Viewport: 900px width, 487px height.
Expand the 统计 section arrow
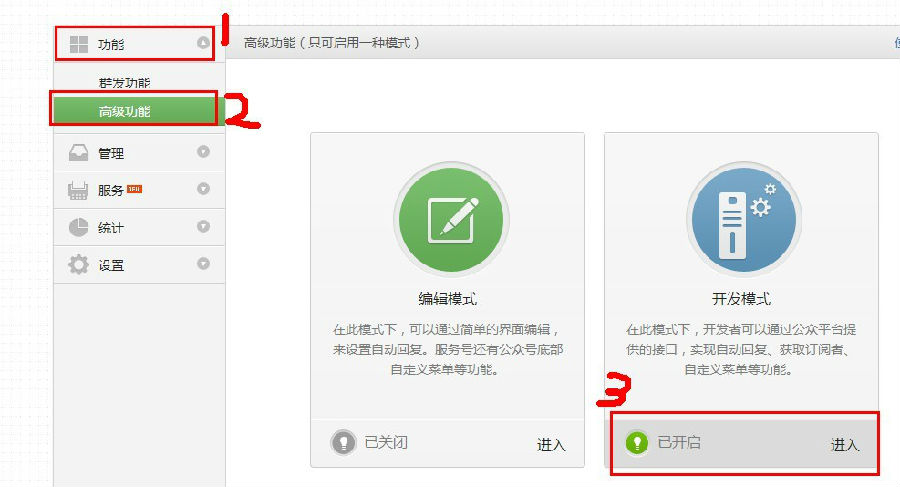(x=203, y=226)
